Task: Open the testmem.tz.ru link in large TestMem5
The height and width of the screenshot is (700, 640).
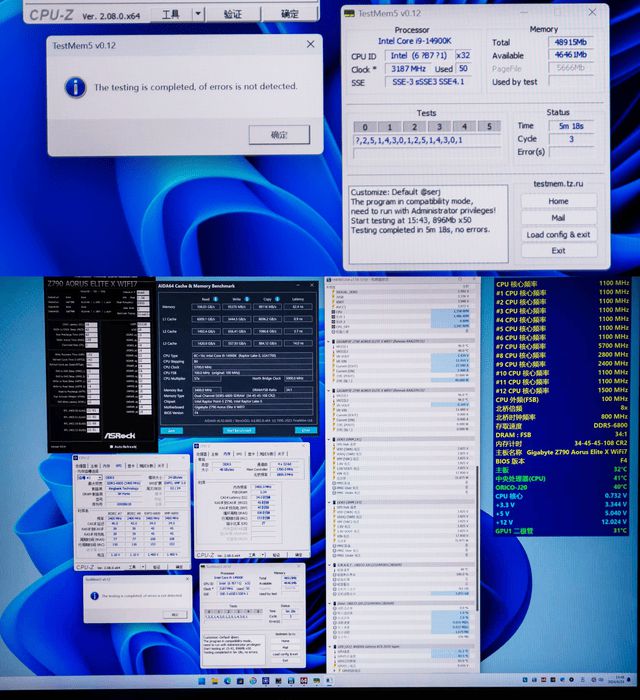Action: (558, 184)
